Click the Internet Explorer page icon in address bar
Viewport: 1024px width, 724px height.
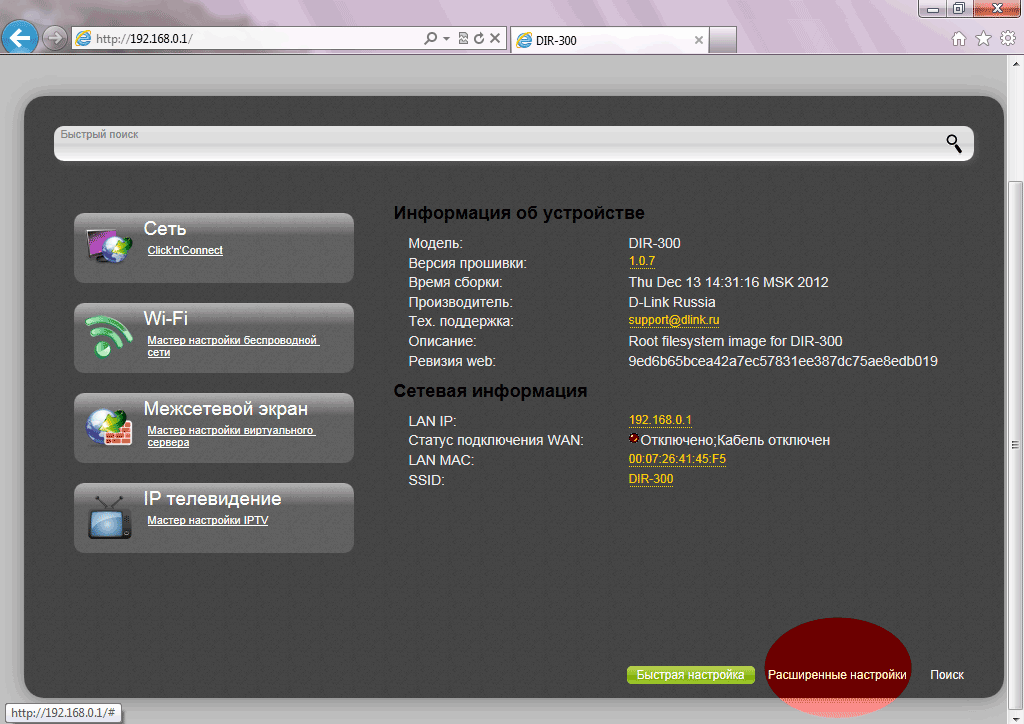click(83, 39)
